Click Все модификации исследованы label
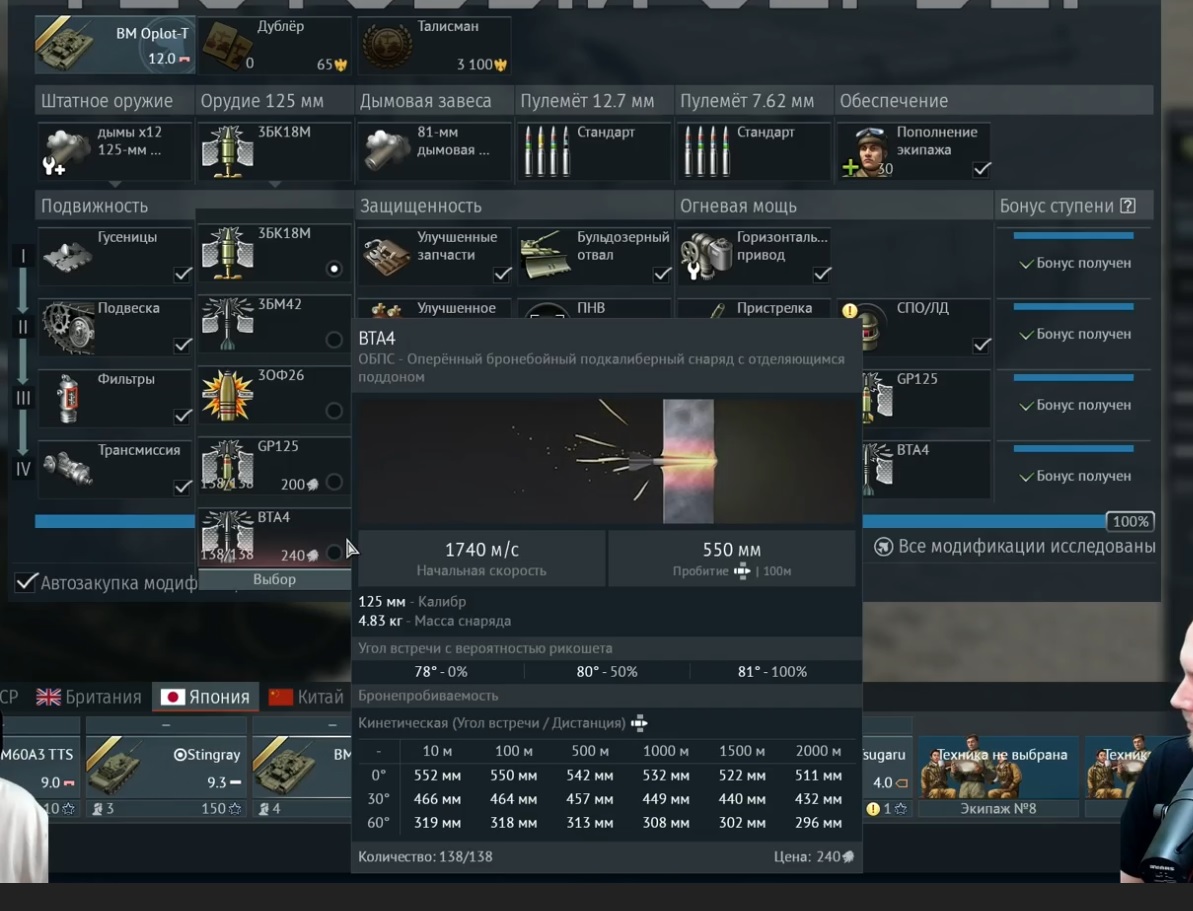Image resolution: width=1193 pixels, height=911 pixels. [1026, 546]
